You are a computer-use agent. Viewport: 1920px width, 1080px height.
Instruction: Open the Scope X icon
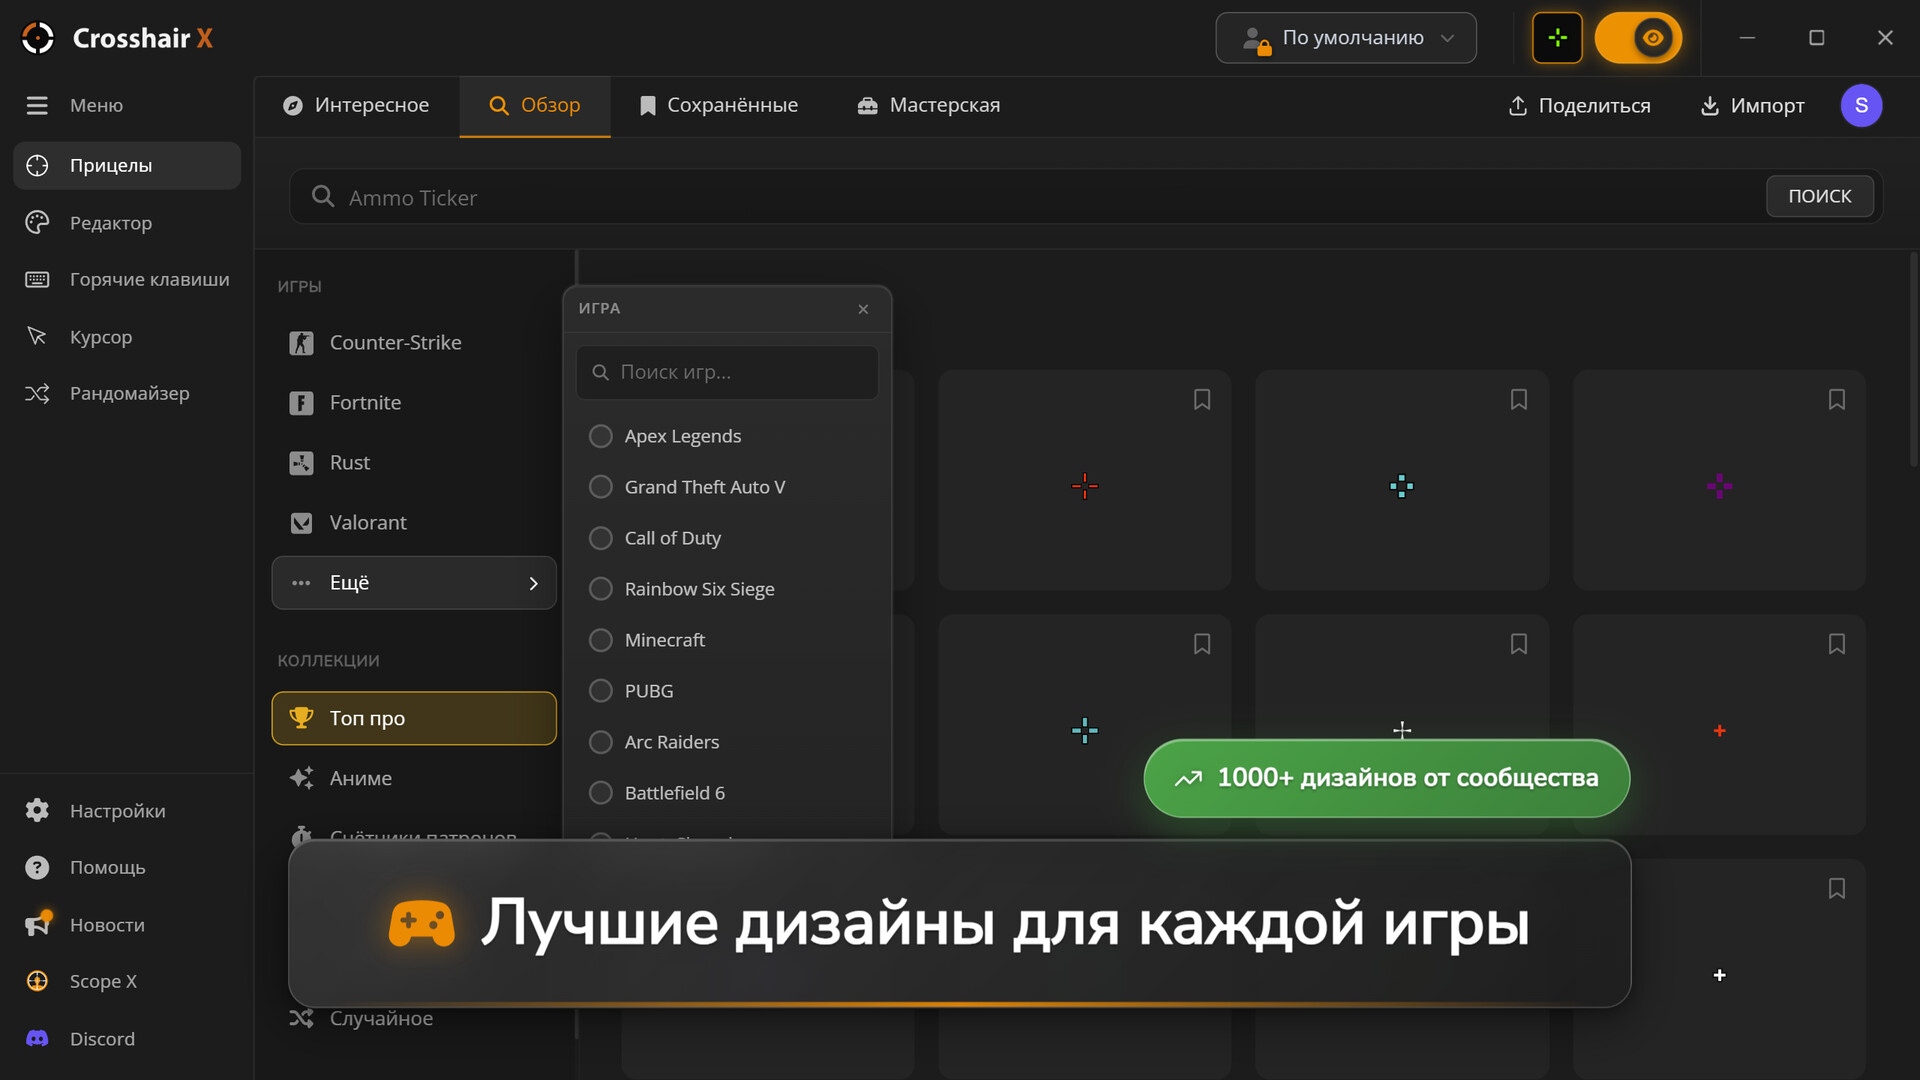37,981
